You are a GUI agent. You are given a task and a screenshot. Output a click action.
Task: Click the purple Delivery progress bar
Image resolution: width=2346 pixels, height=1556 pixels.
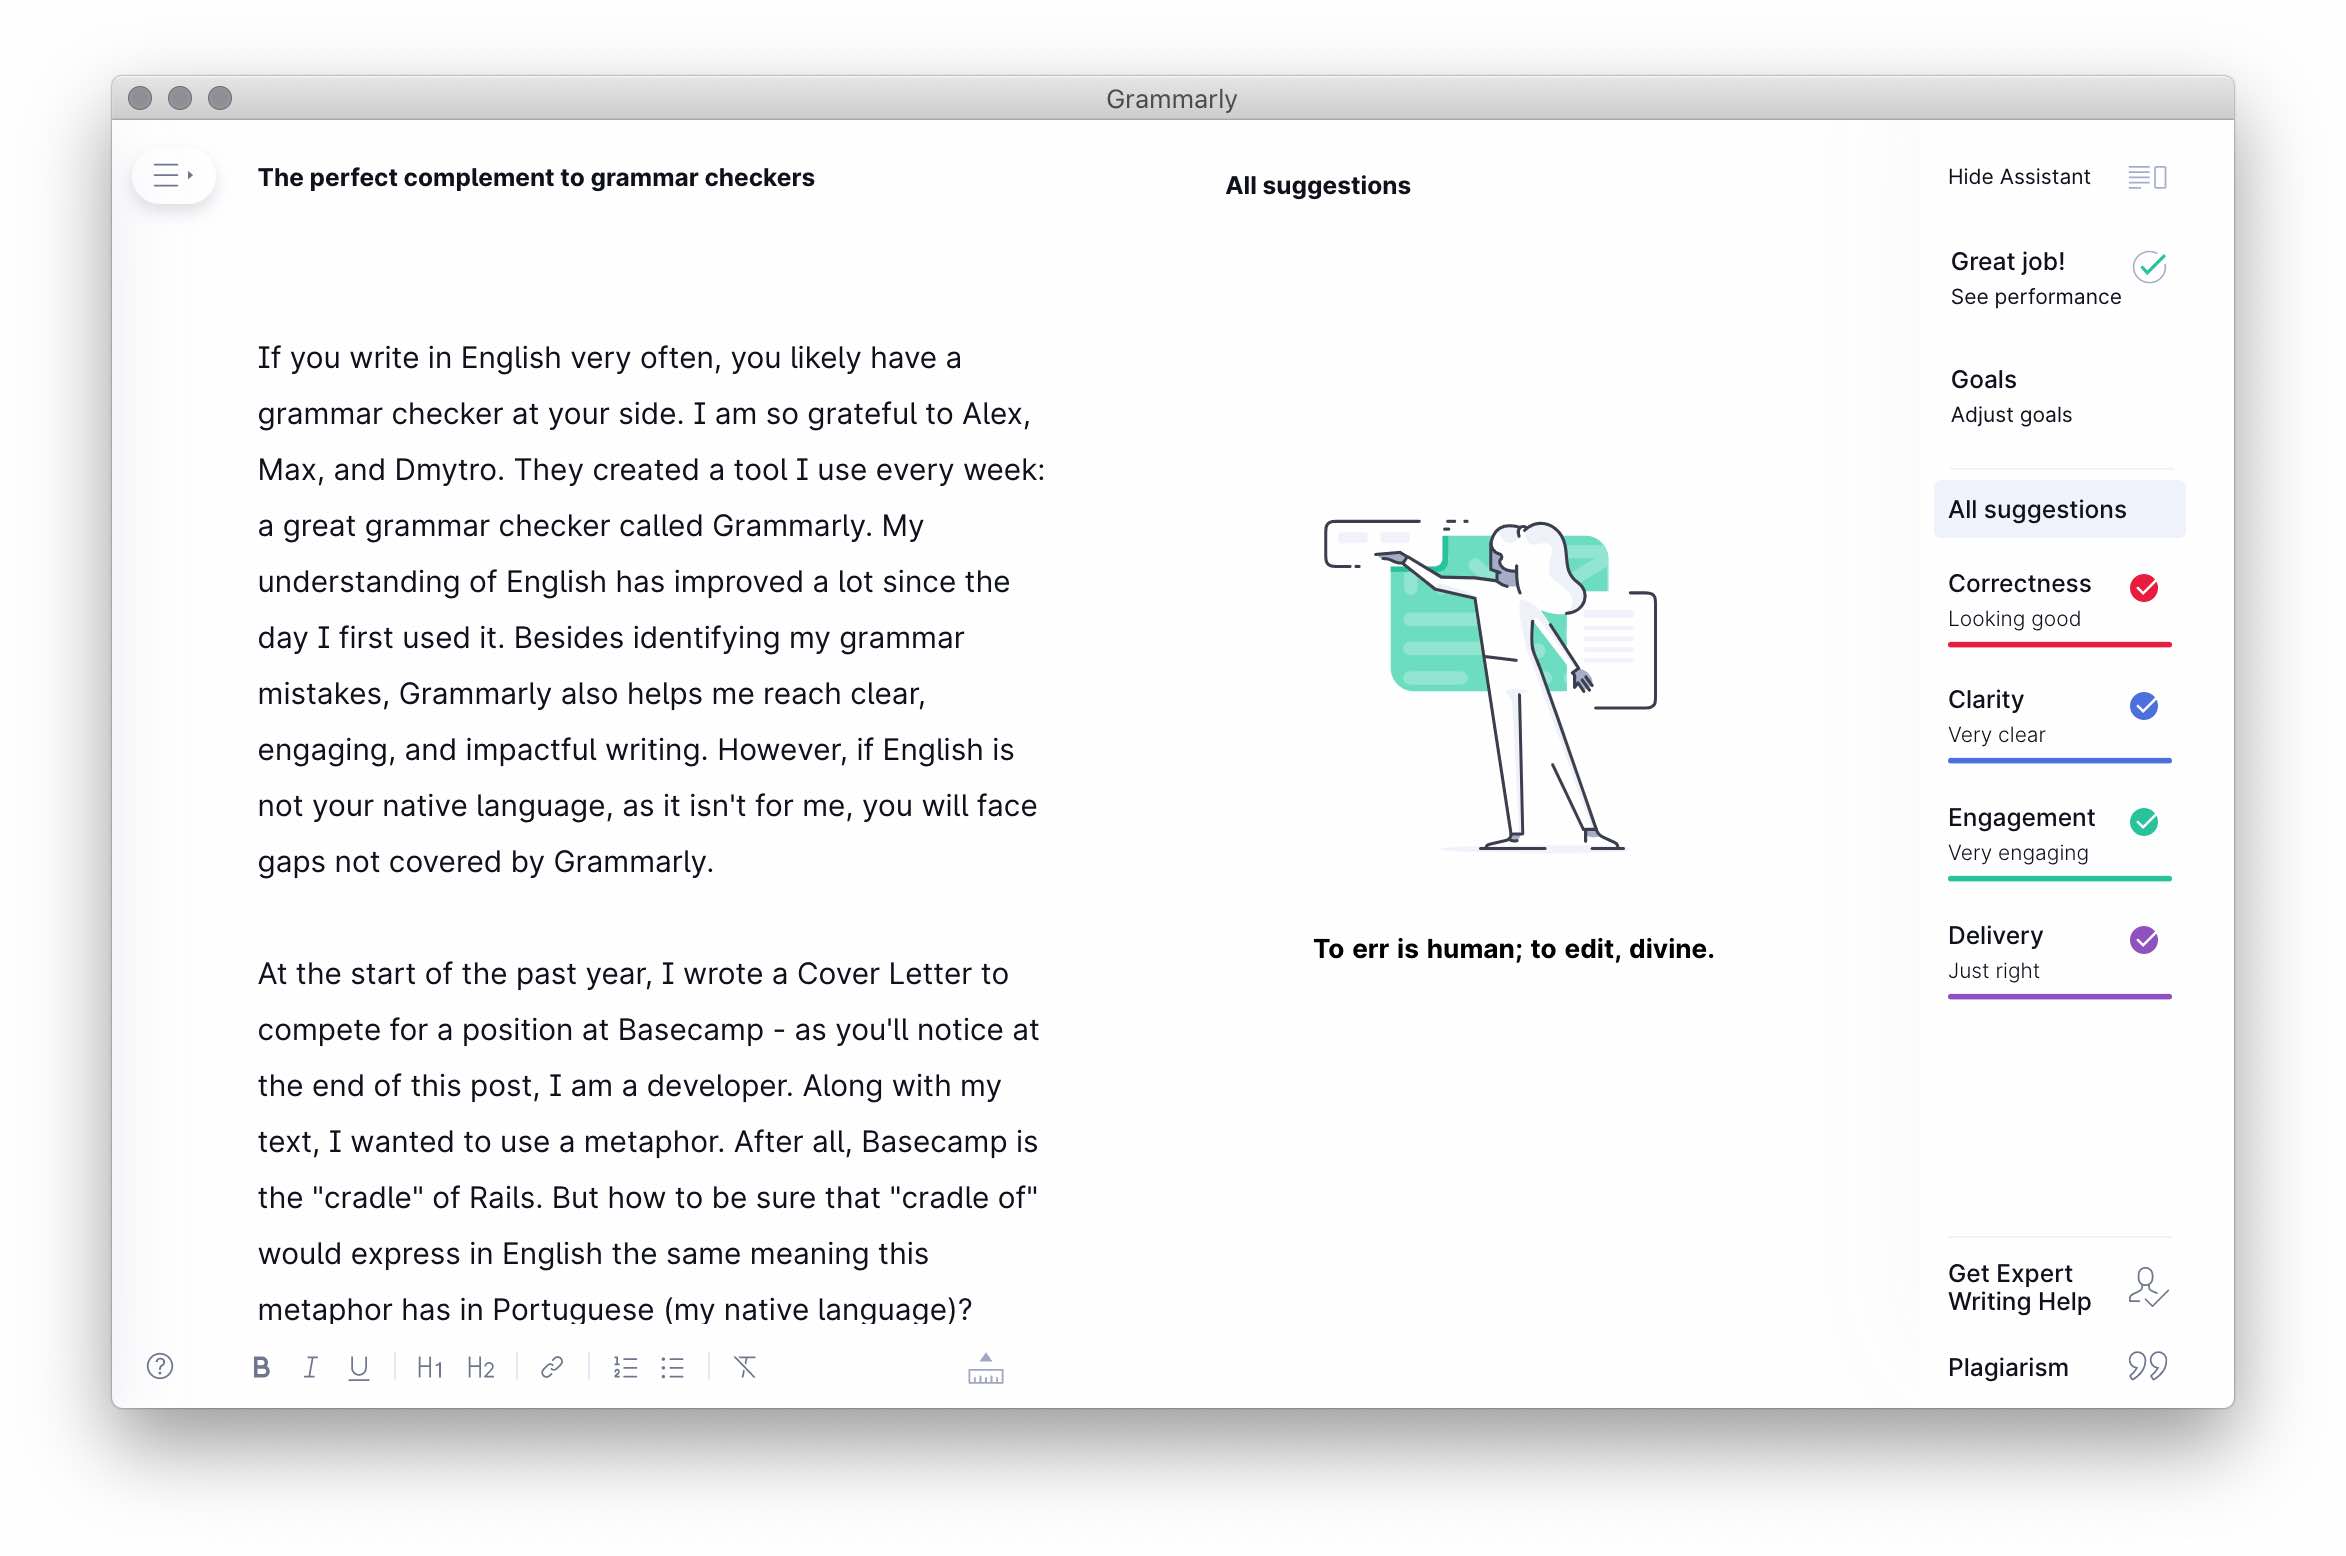coord(2059,997)
